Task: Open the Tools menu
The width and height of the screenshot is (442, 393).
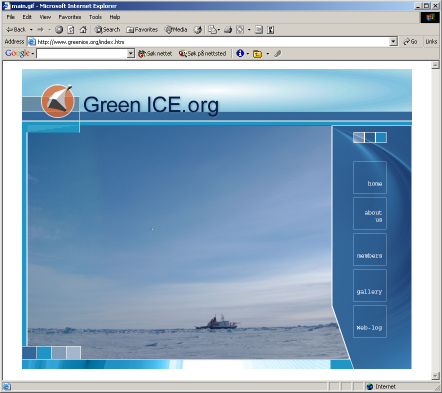Action: (x=95, y=17)
